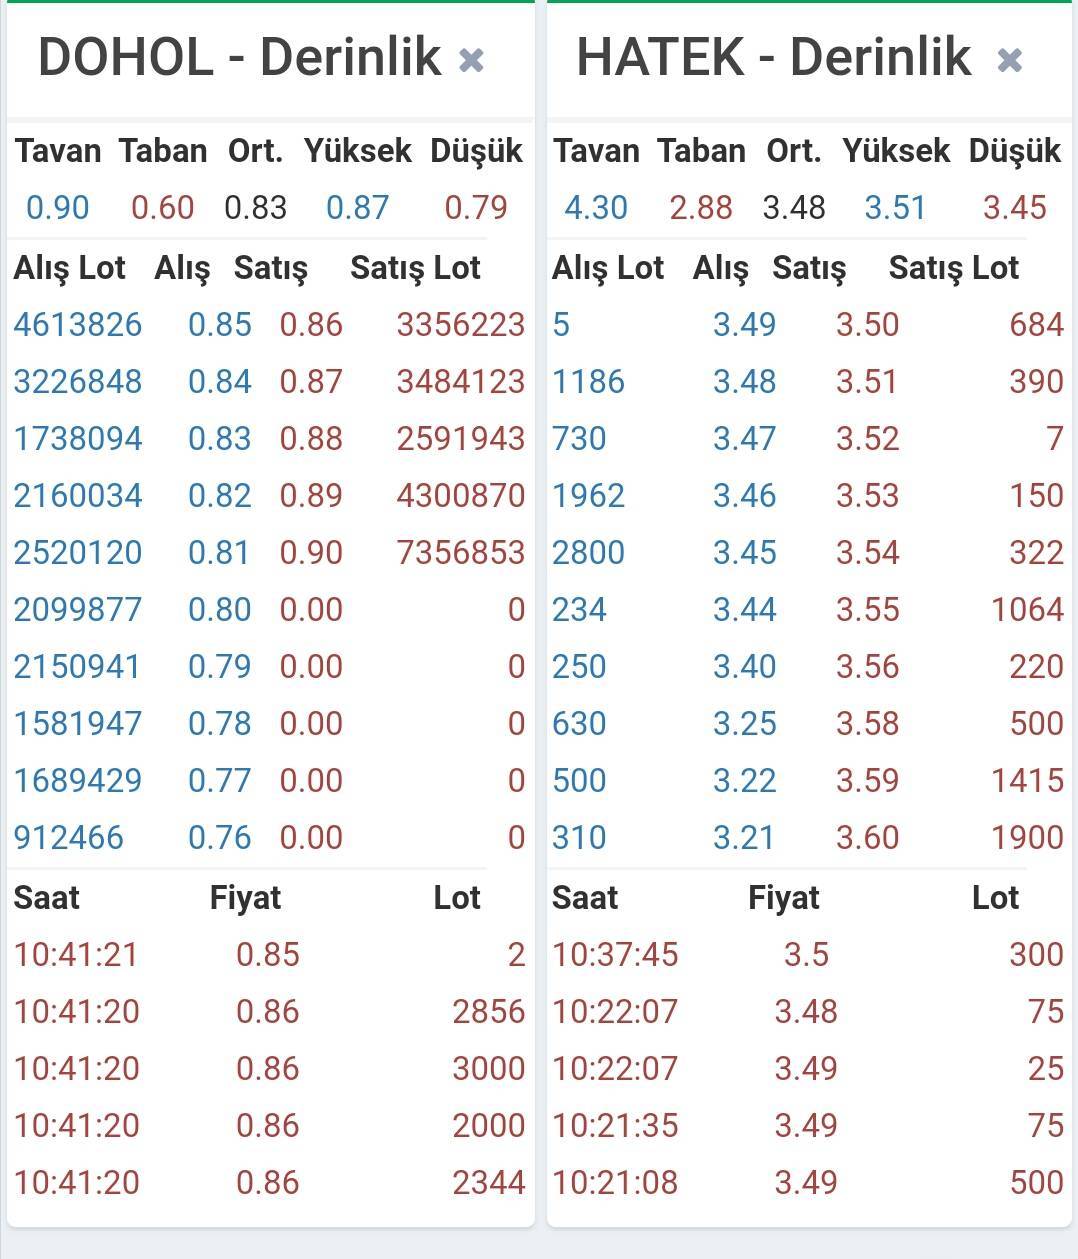
Task: Close the DOHOL Derinlik panel
Action: click(471, 61)
